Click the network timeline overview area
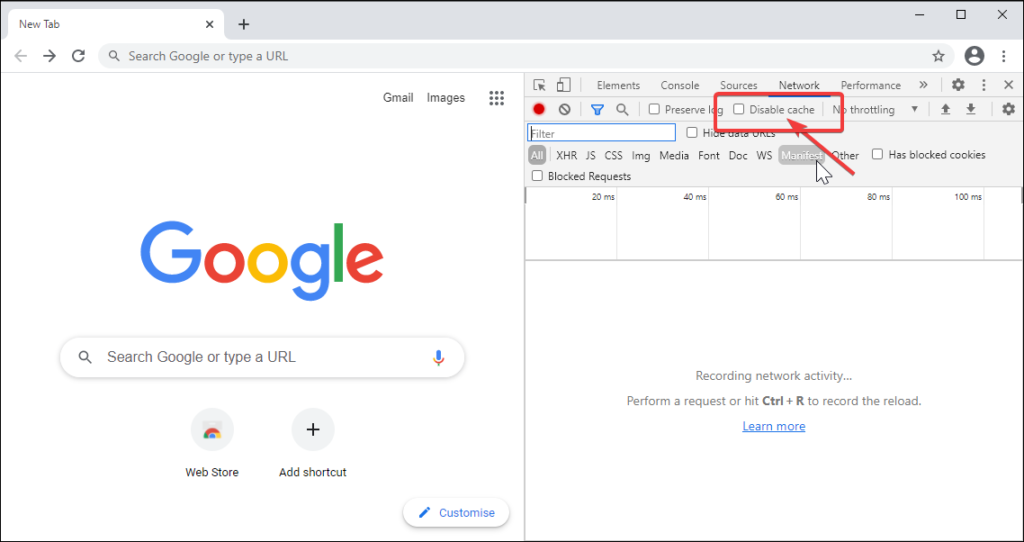Viewport: 1024px width, 542px height. (x=774, y=223)
